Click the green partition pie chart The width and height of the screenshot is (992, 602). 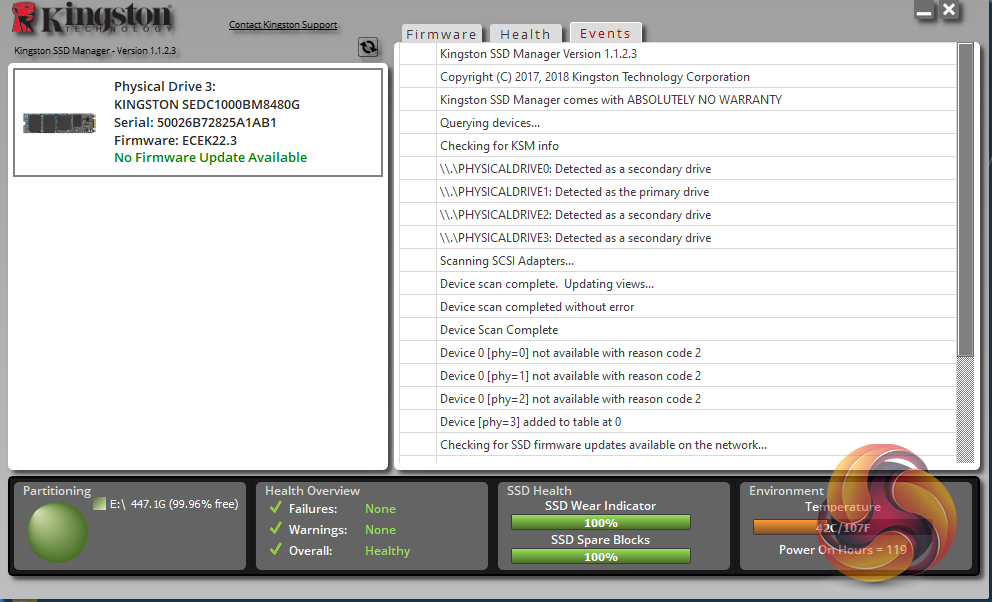coord(58,532)
